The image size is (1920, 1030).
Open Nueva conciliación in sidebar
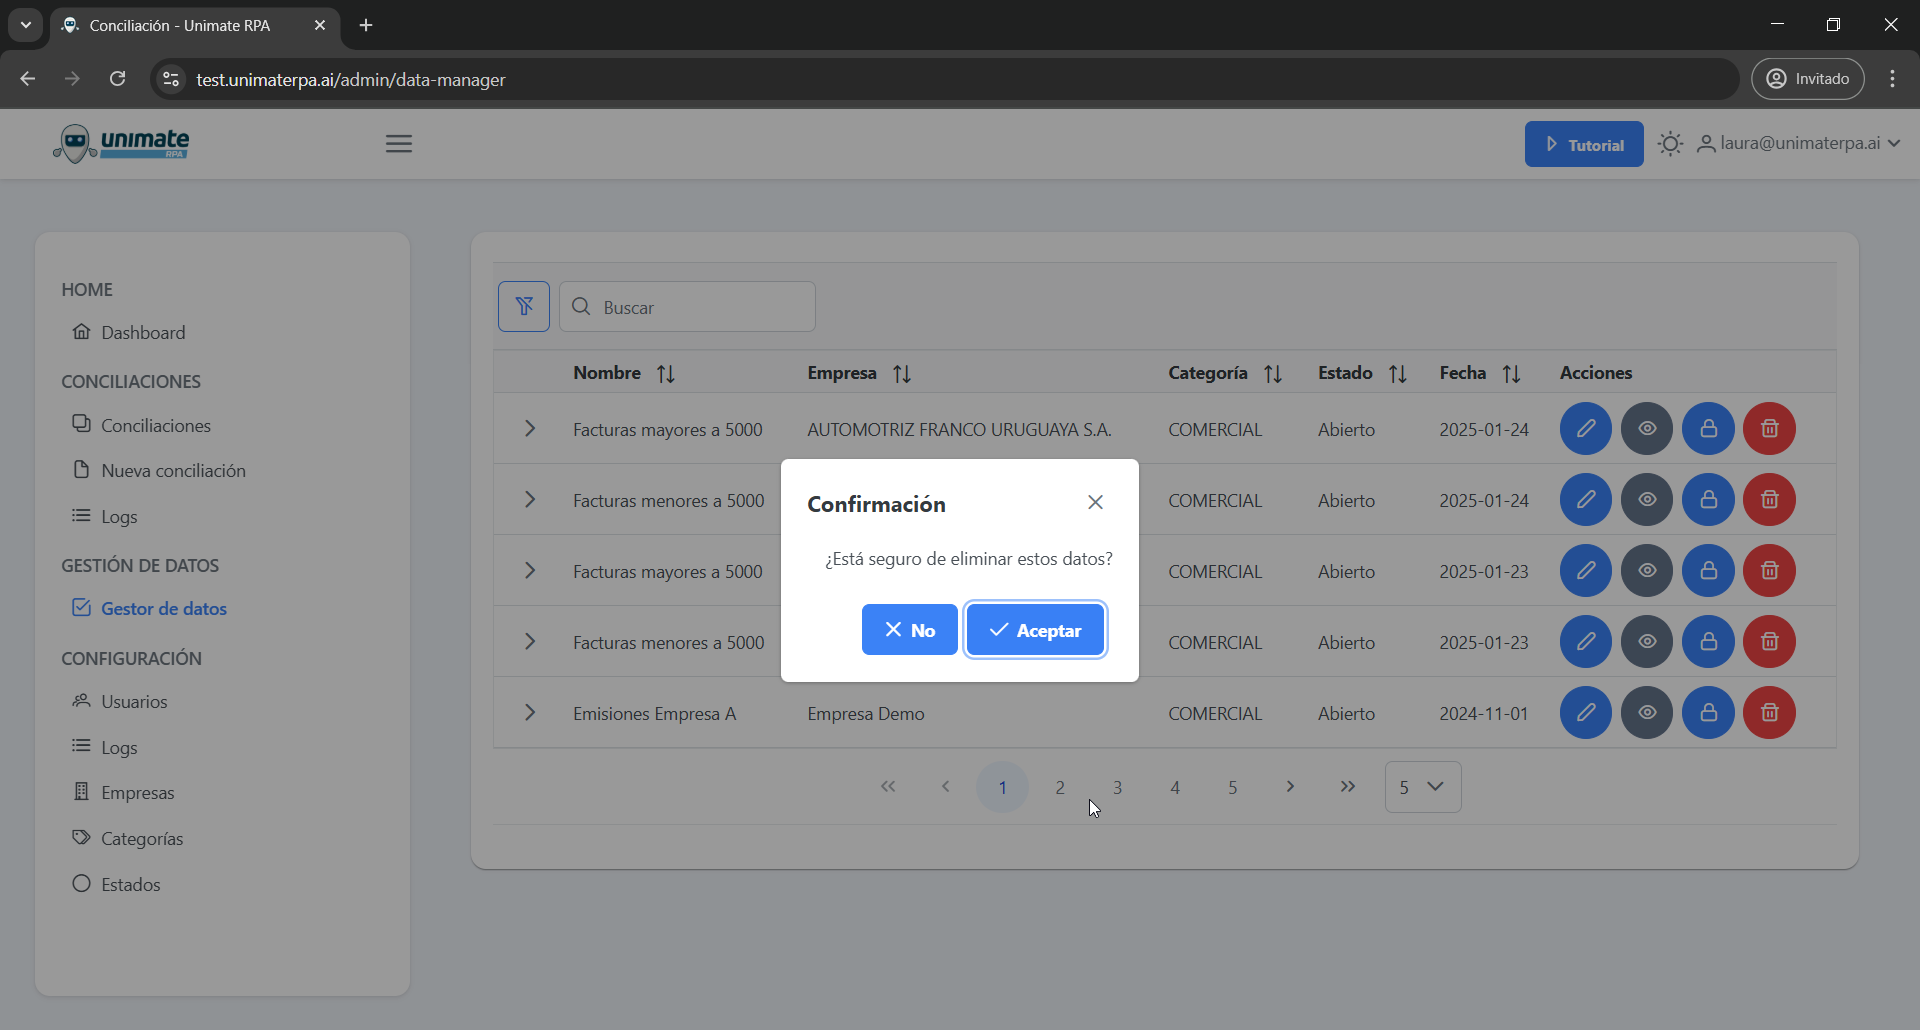click(x=159, y=470)
